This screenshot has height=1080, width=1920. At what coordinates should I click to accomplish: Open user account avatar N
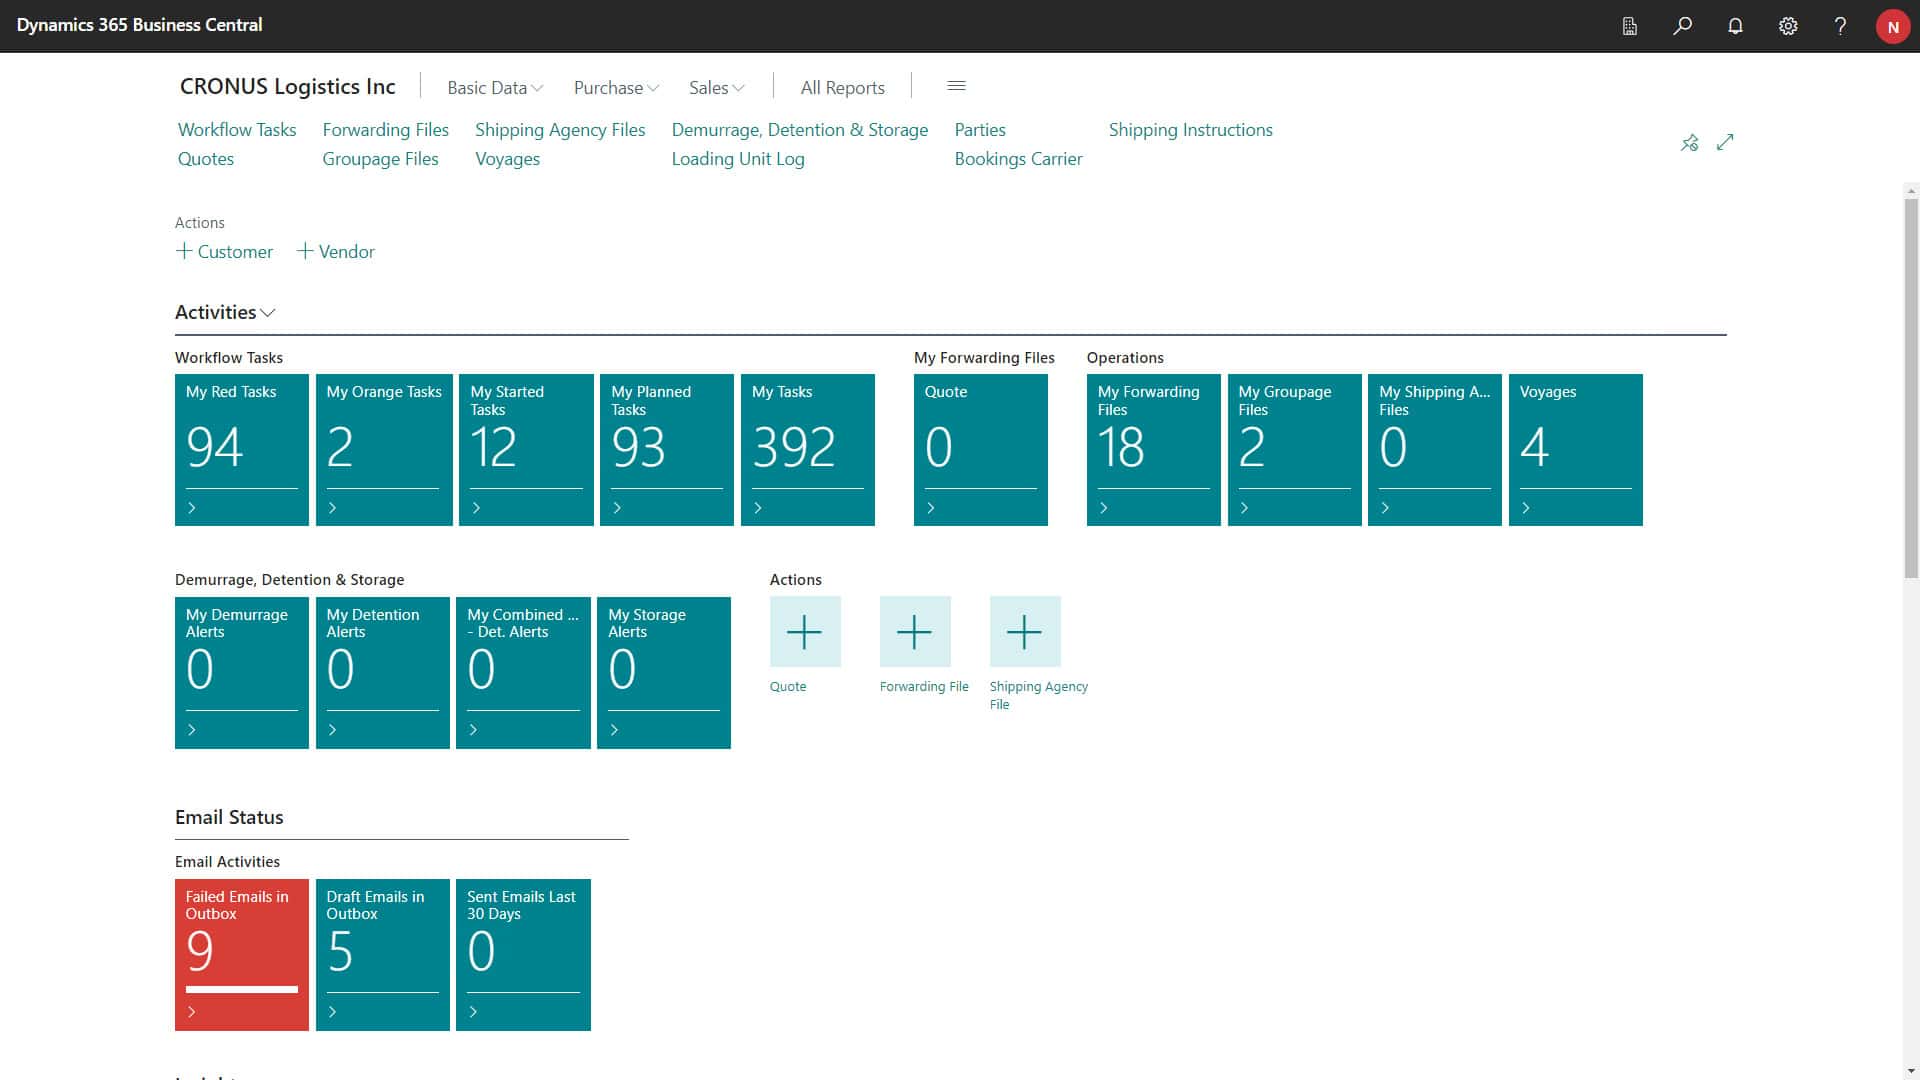click(x=1892, y=26)
